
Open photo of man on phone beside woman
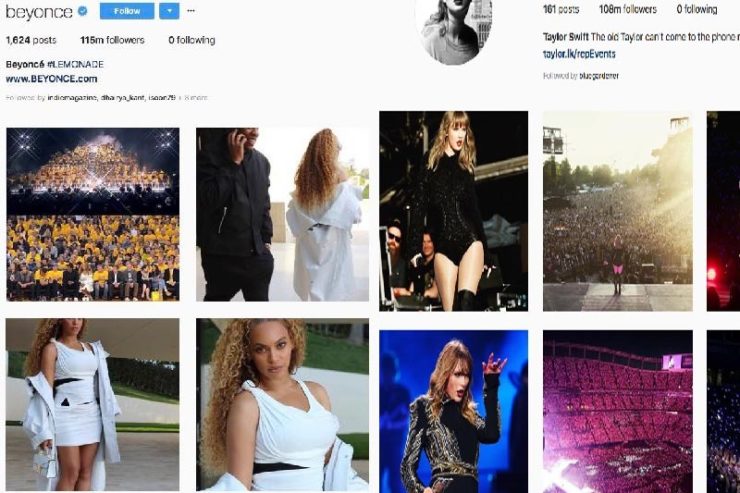(282, 214)
